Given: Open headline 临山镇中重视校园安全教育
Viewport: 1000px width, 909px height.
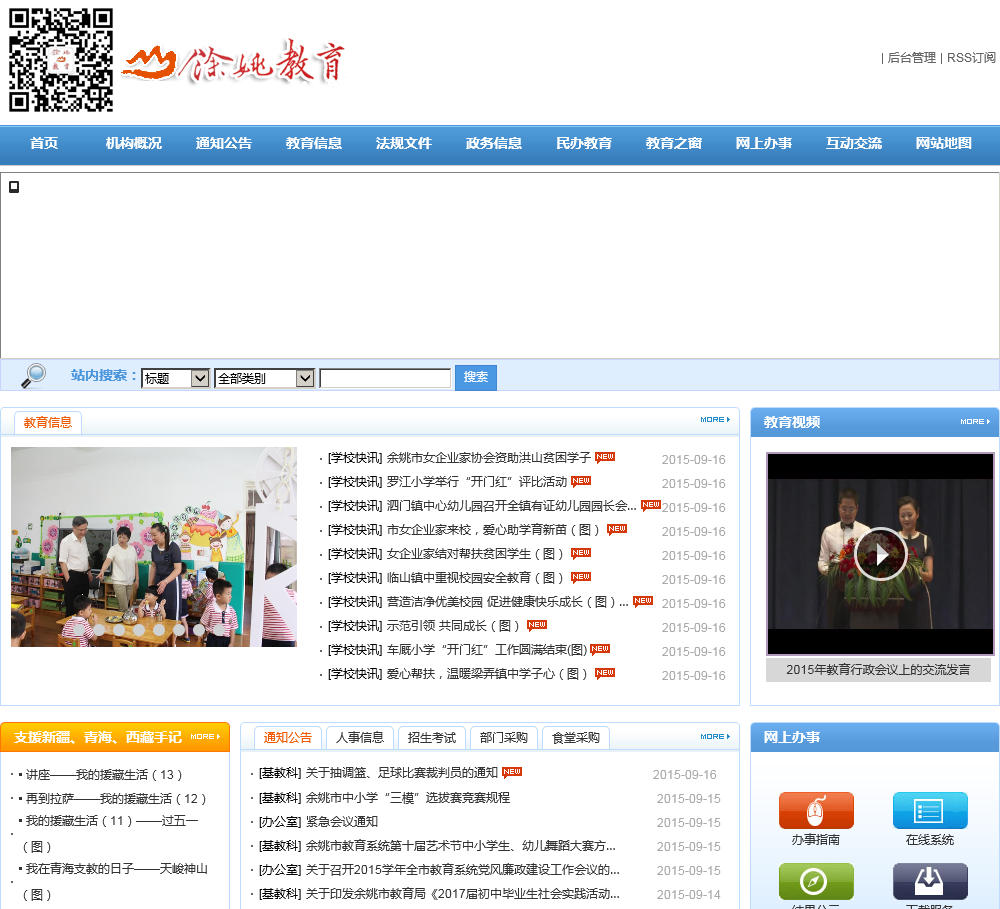Looking at the screenshot, I should (x=475, y=578).
